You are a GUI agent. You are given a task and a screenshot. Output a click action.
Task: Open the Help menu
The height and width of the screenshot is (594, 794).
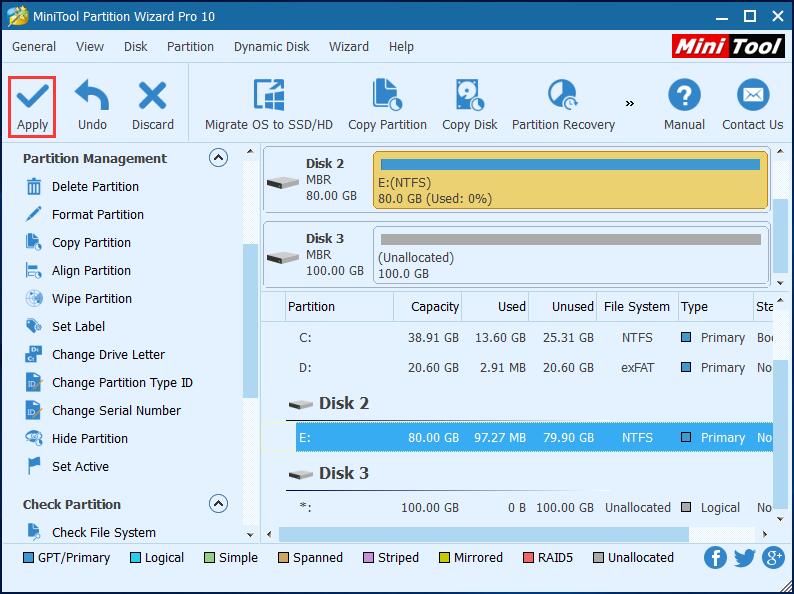click(x=401, y=47)
